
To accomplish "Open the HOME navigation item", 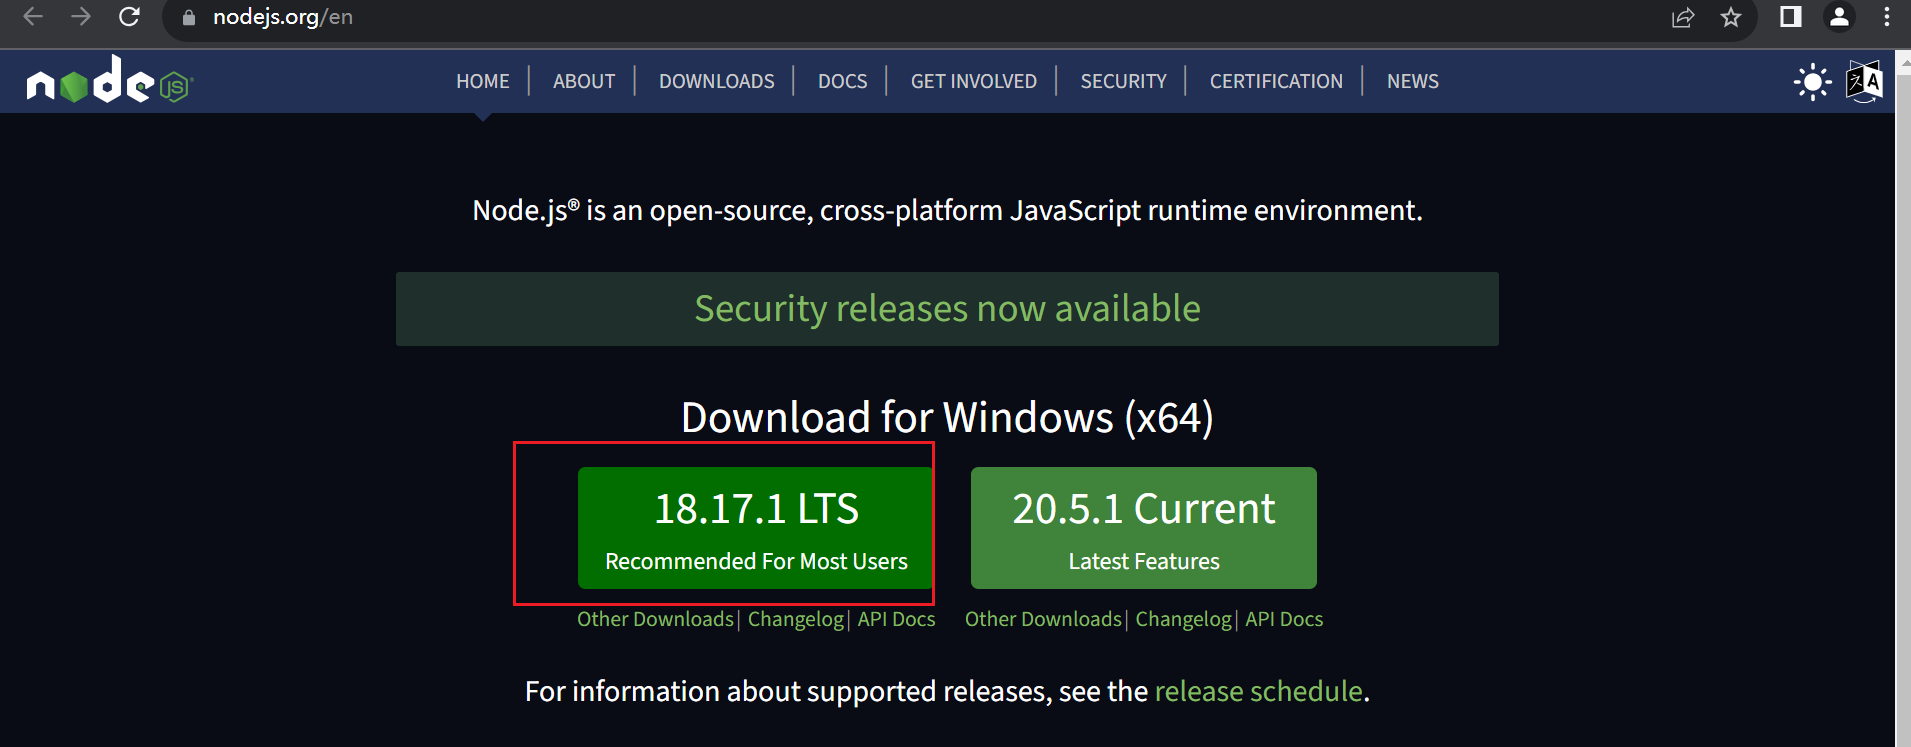I will click(483, 81).
